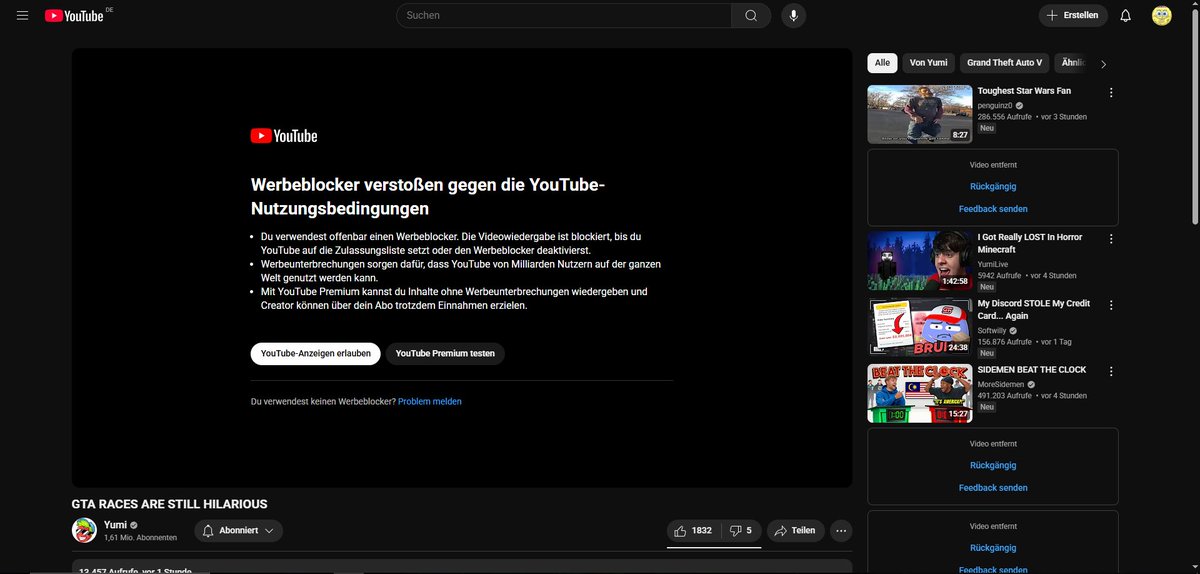
Task: Open SIDEMEN BEAT THE CLOCK thumbnail
Action: (x=920, y=393)
